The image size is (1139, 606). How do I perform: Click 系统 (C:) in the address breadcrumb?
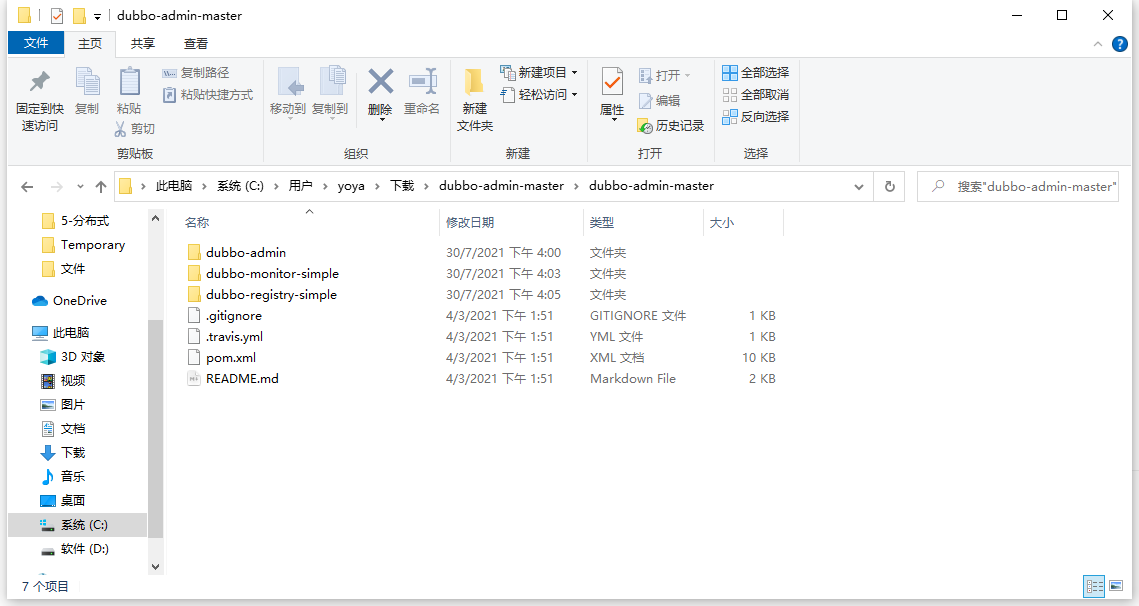[x=240, y=186]
